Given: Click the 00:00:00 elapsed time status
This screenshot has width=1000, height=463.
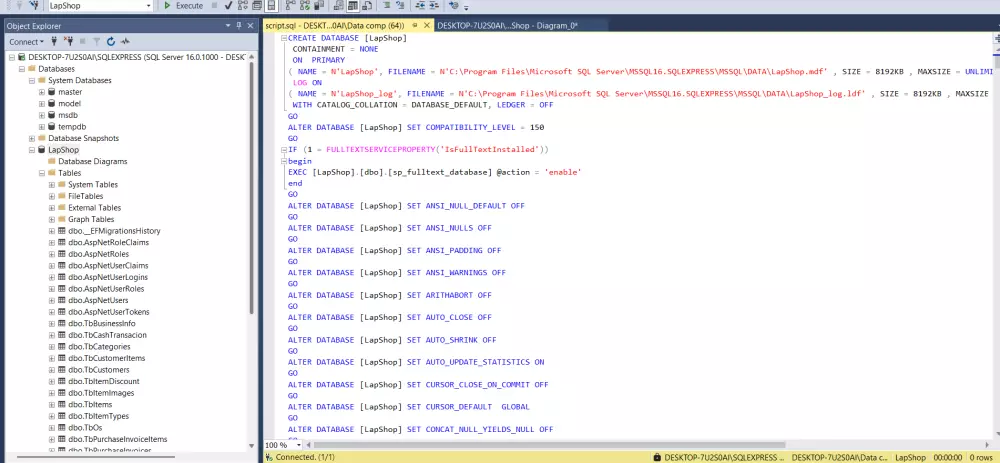Looking at the screenshot, I should point(946,457).
